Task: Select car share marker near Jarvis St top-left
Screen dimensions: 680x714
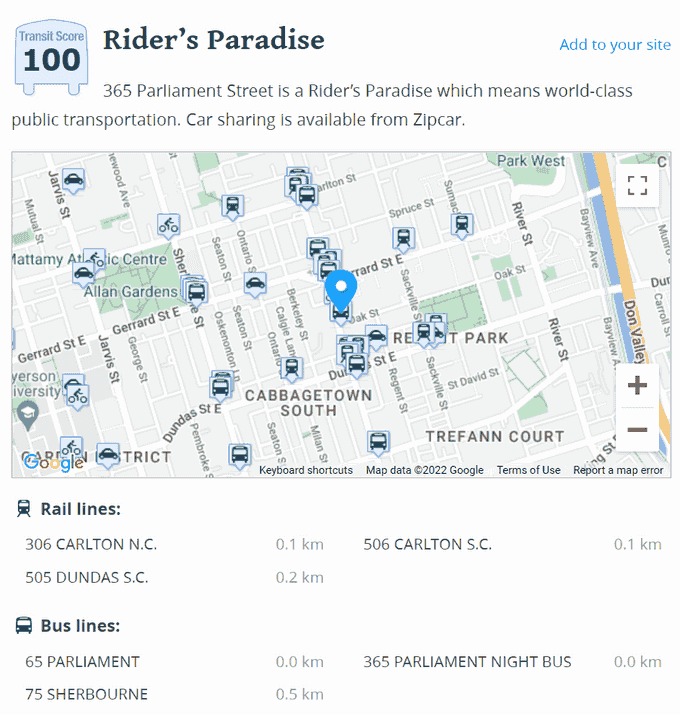Action: point(73,181)
